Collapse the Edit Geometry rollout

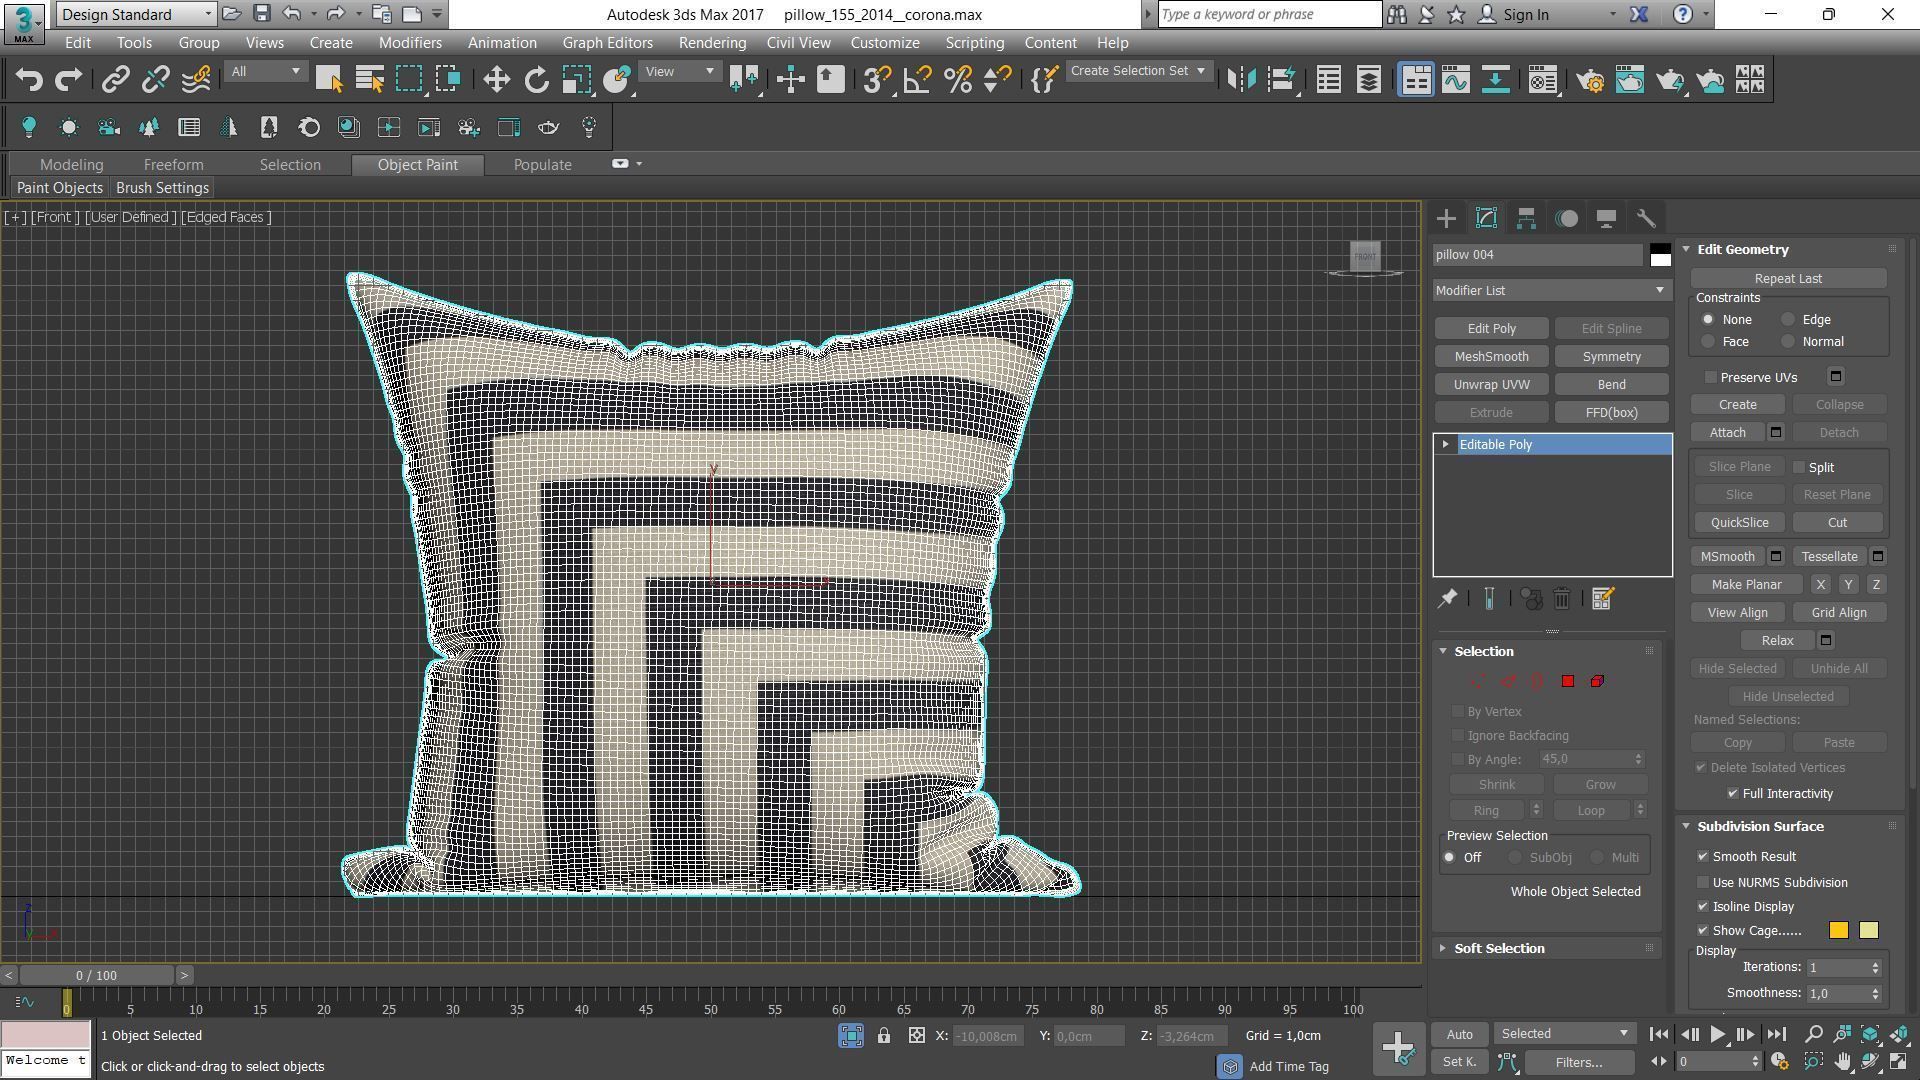tap(1742, 249)
